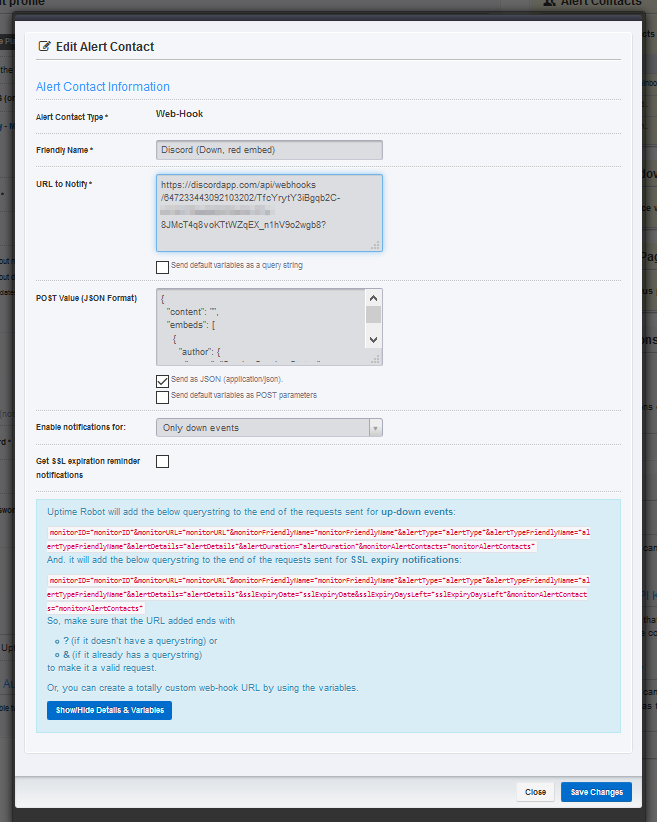Click the Alert Contact Information heading
Screen dimensions: 657x822
click(103, 86)
